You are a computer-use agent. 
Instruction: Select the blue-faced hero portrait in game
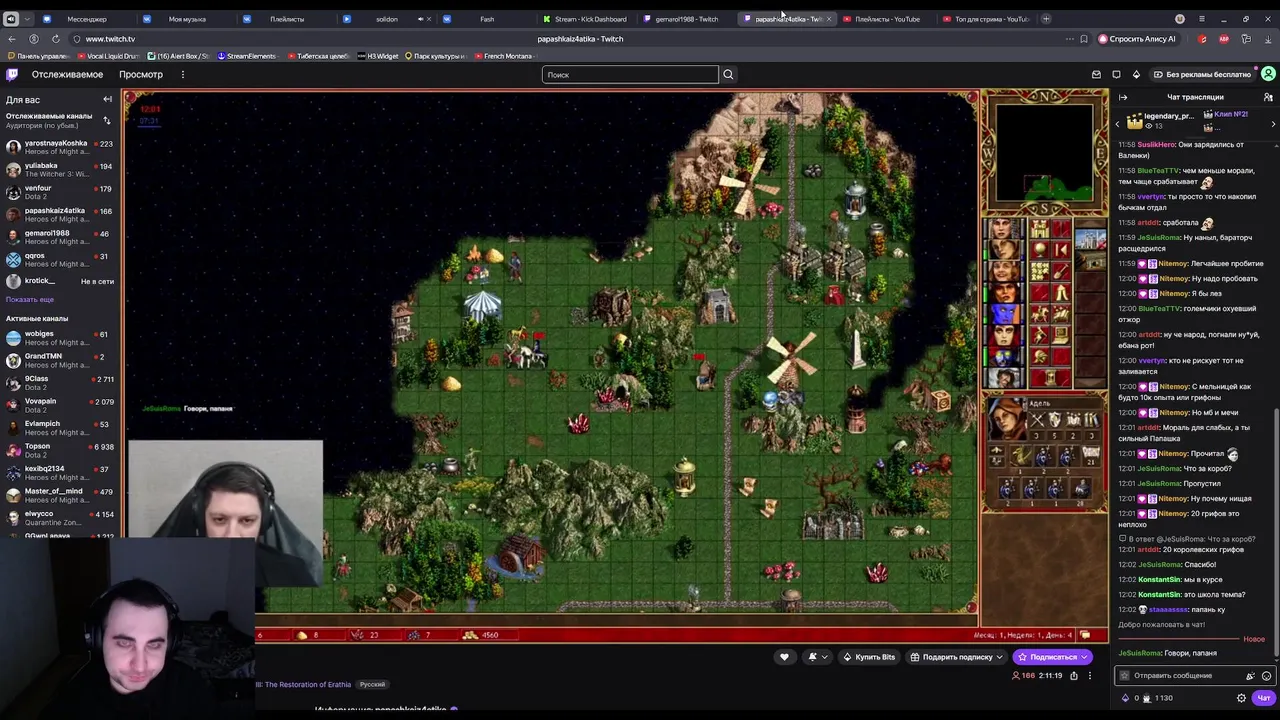pyautogui.click(x=1005, y=315)
